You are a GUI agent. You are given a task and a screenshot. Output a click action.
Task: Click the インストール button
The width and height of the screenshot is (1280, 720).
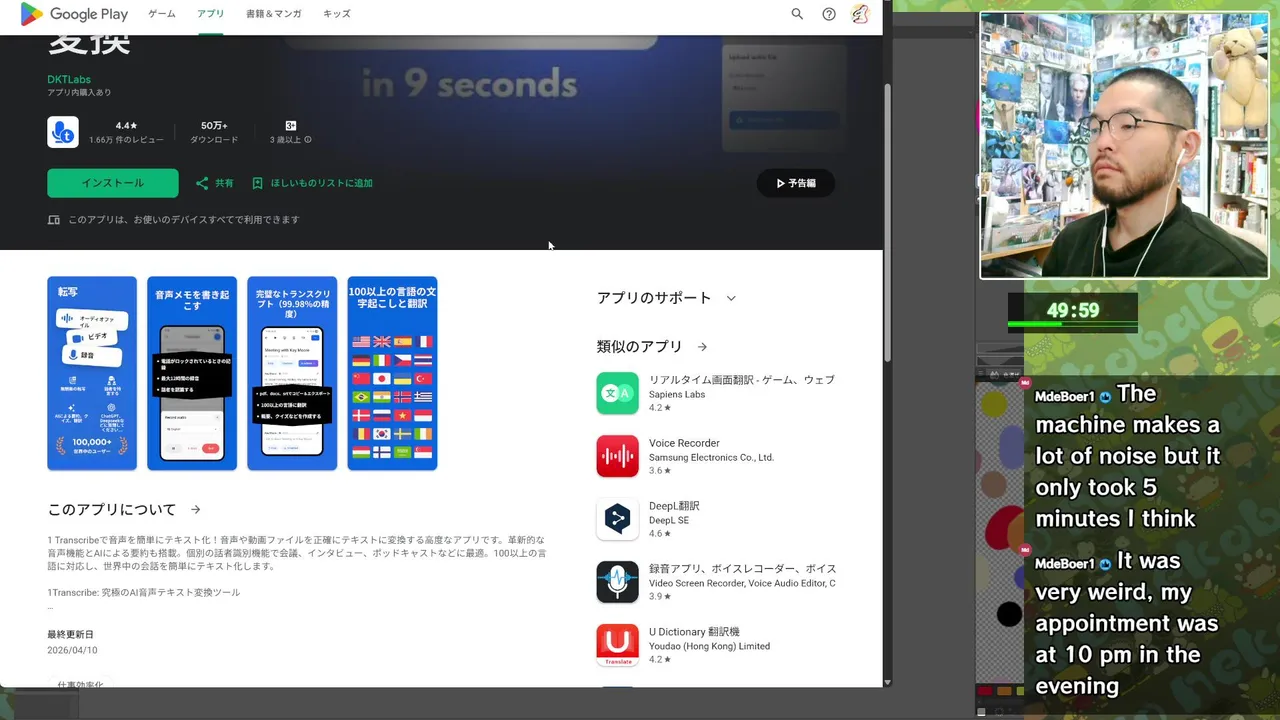(x=113, y=183)
